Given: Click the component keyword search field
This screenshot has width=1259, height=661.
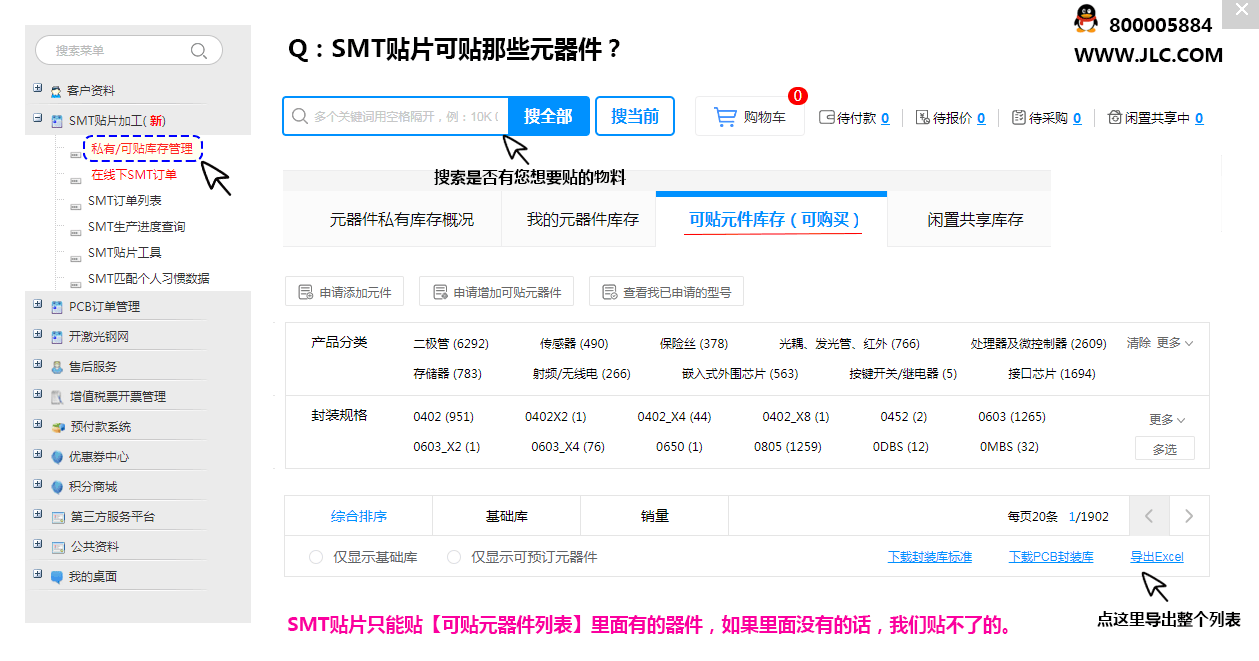Looking at the screenshot, I should (405, 117).
